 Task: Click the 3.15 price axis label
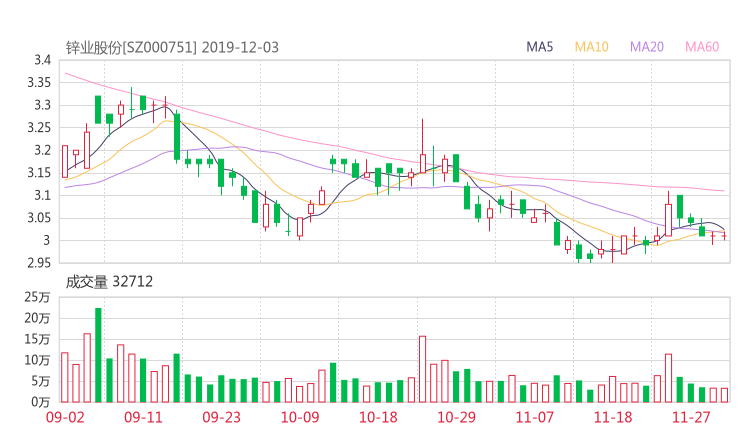pyautogui.click(x=39, y=173)
